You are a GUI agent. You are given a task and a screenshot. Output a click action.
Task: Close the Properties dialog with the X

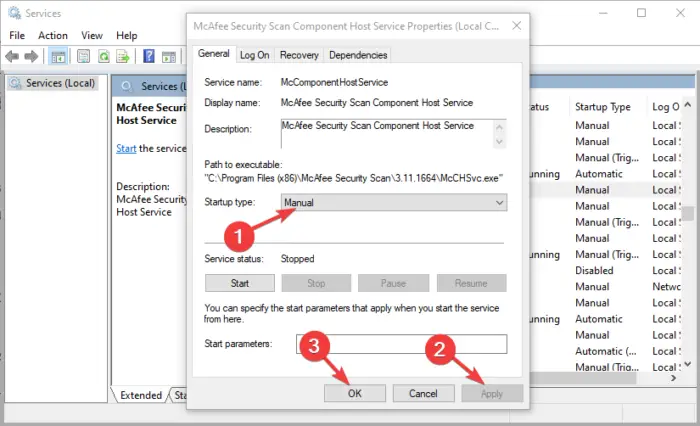(x=517, y=26)
